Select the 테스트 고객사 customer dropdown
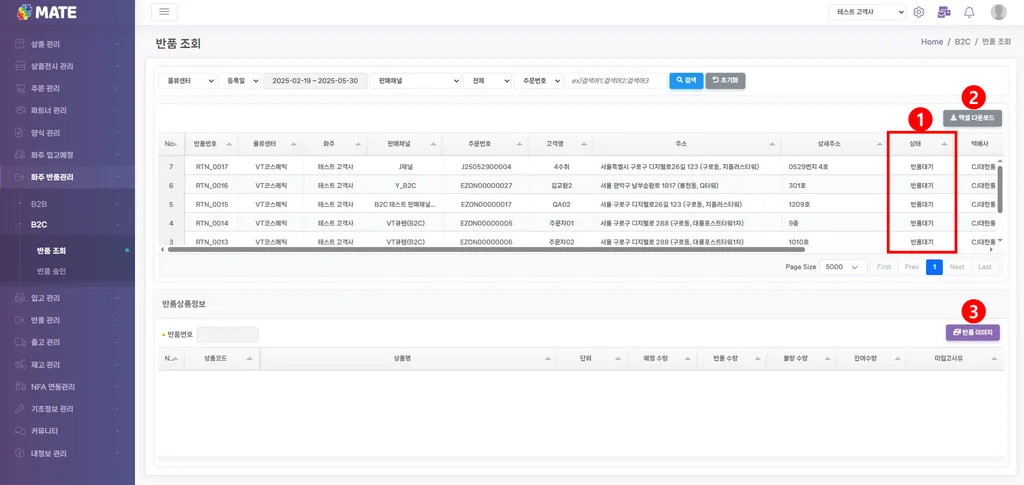The image size is (1024, 485). [867, 12]
